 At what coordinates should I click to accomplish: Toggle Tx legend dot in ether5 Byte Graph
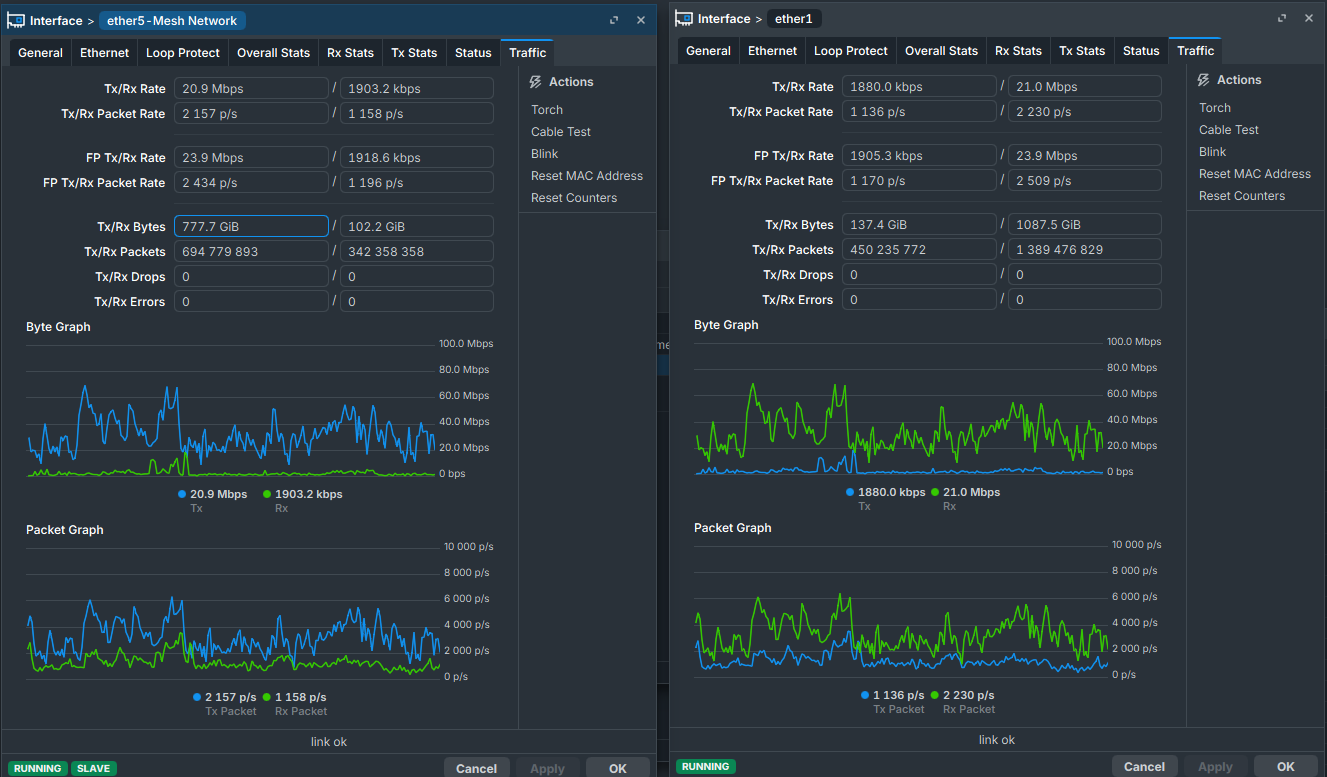point(182,494)
